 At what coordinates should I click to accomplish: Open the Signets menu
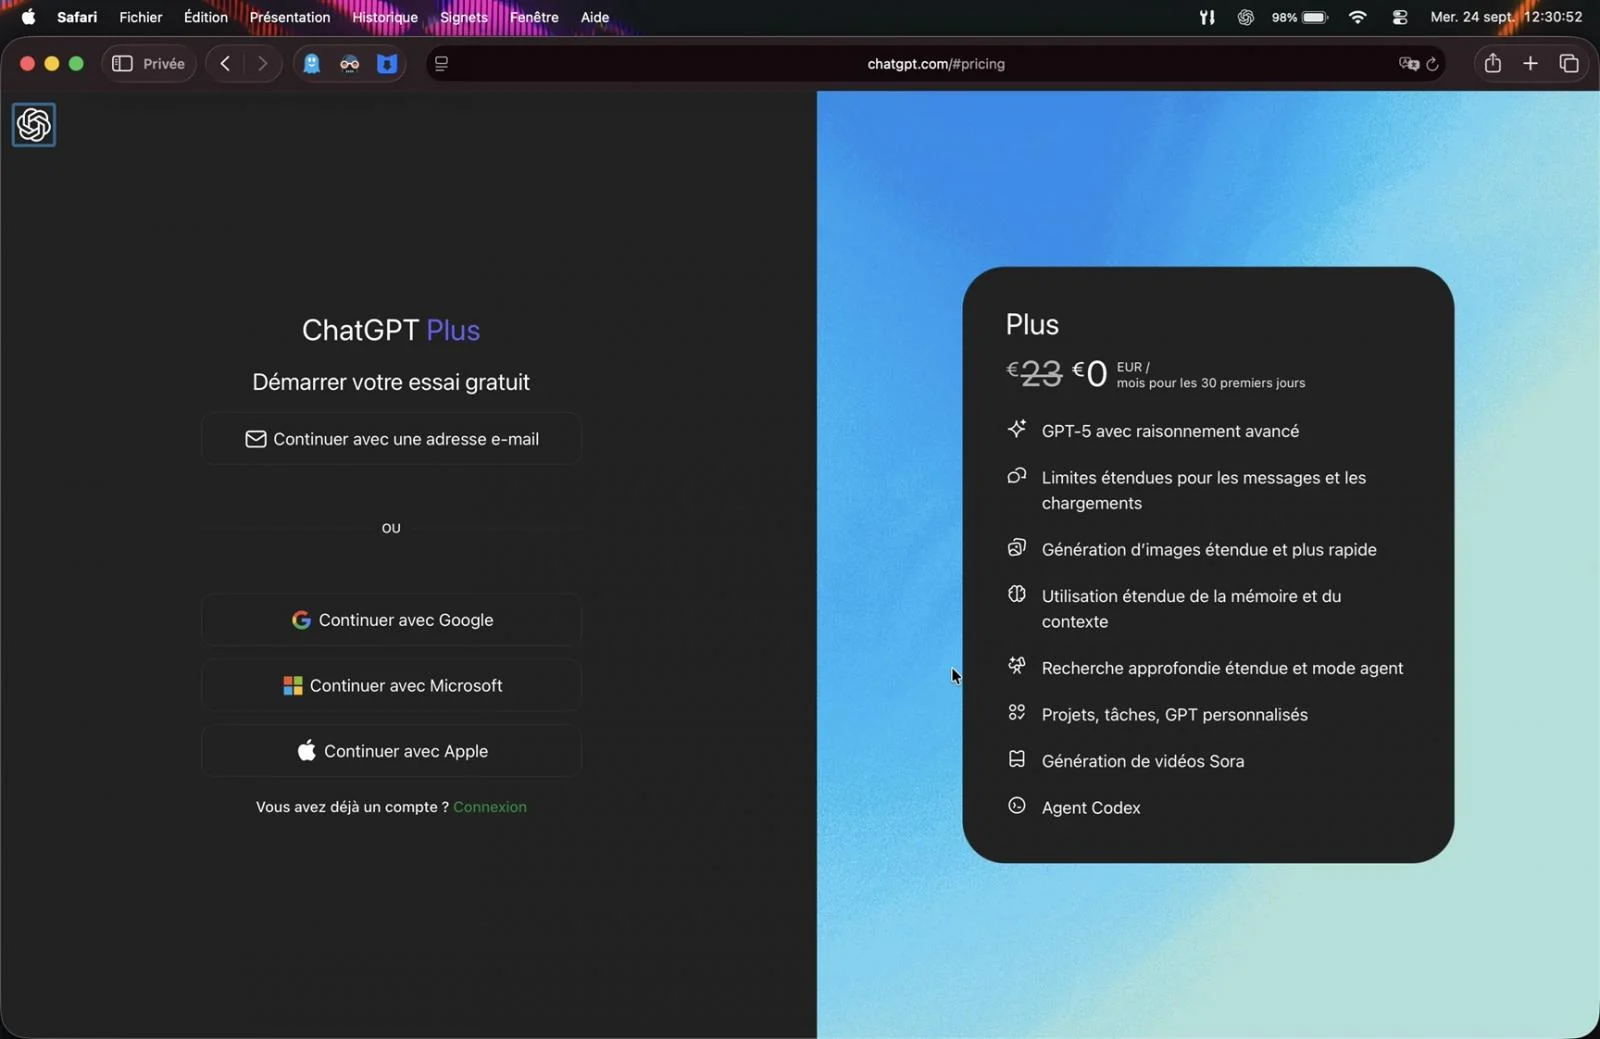pos(463,16)
